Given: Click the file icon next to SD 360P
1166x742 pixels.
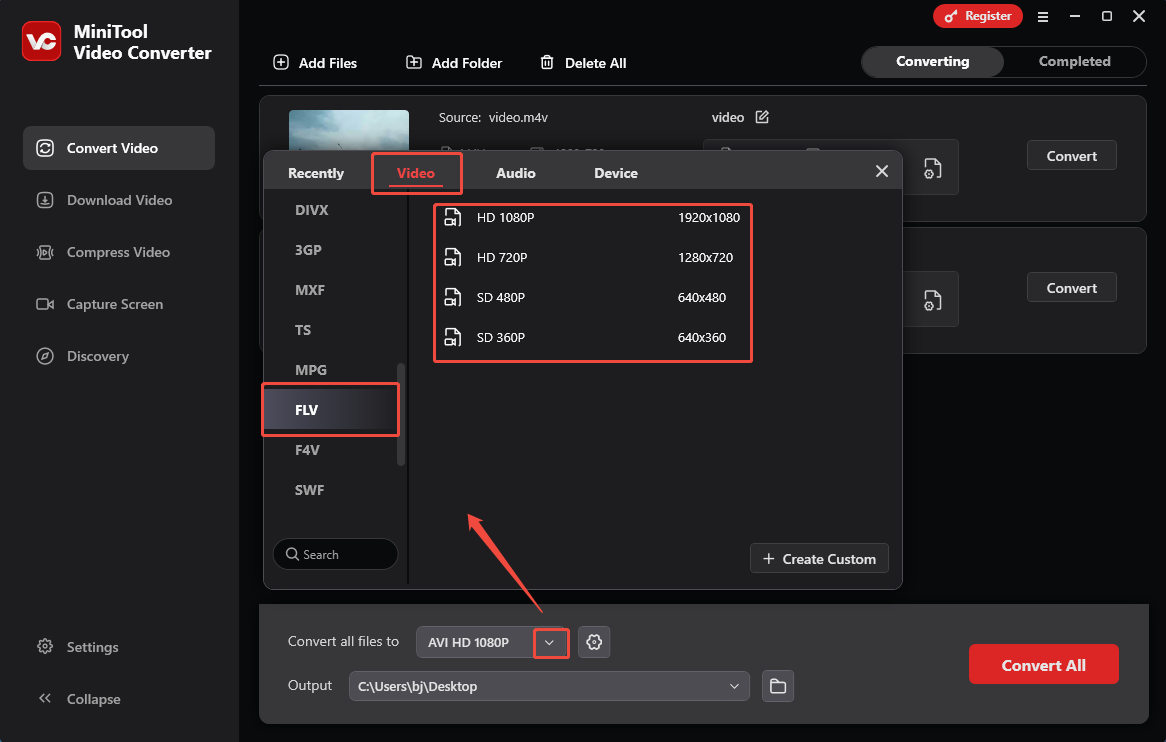Looking at the screenshot, I should tap(452, 338).
